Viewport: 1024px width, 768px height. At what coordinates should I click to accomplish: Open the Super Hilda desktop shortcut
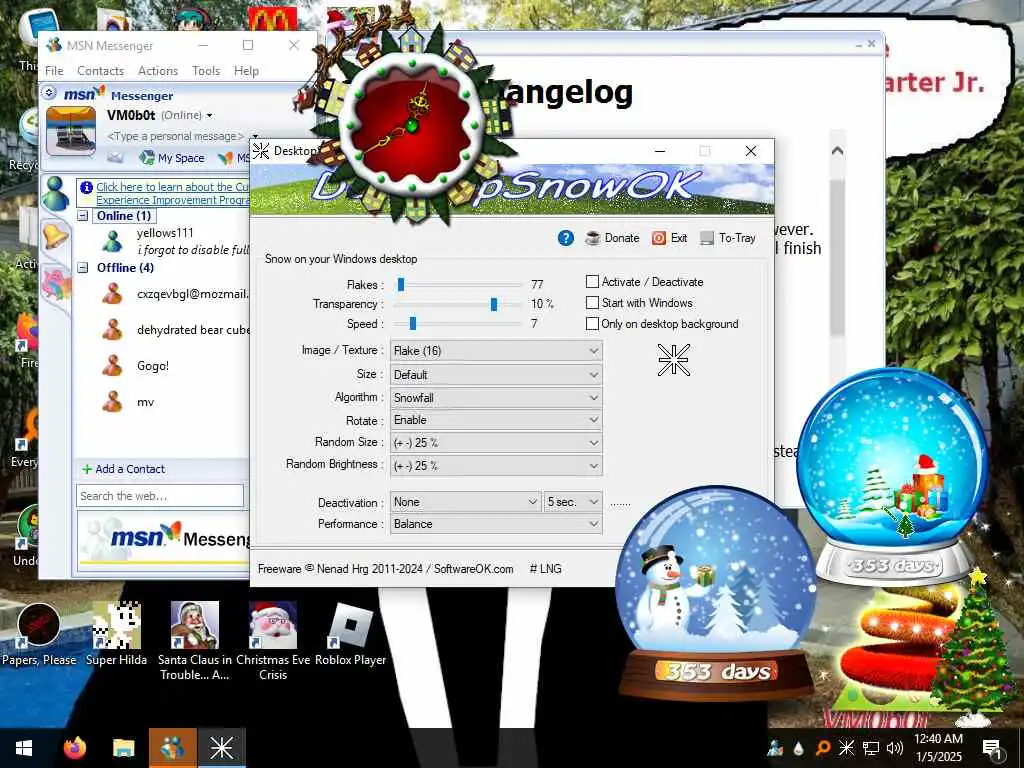point(116,634)
